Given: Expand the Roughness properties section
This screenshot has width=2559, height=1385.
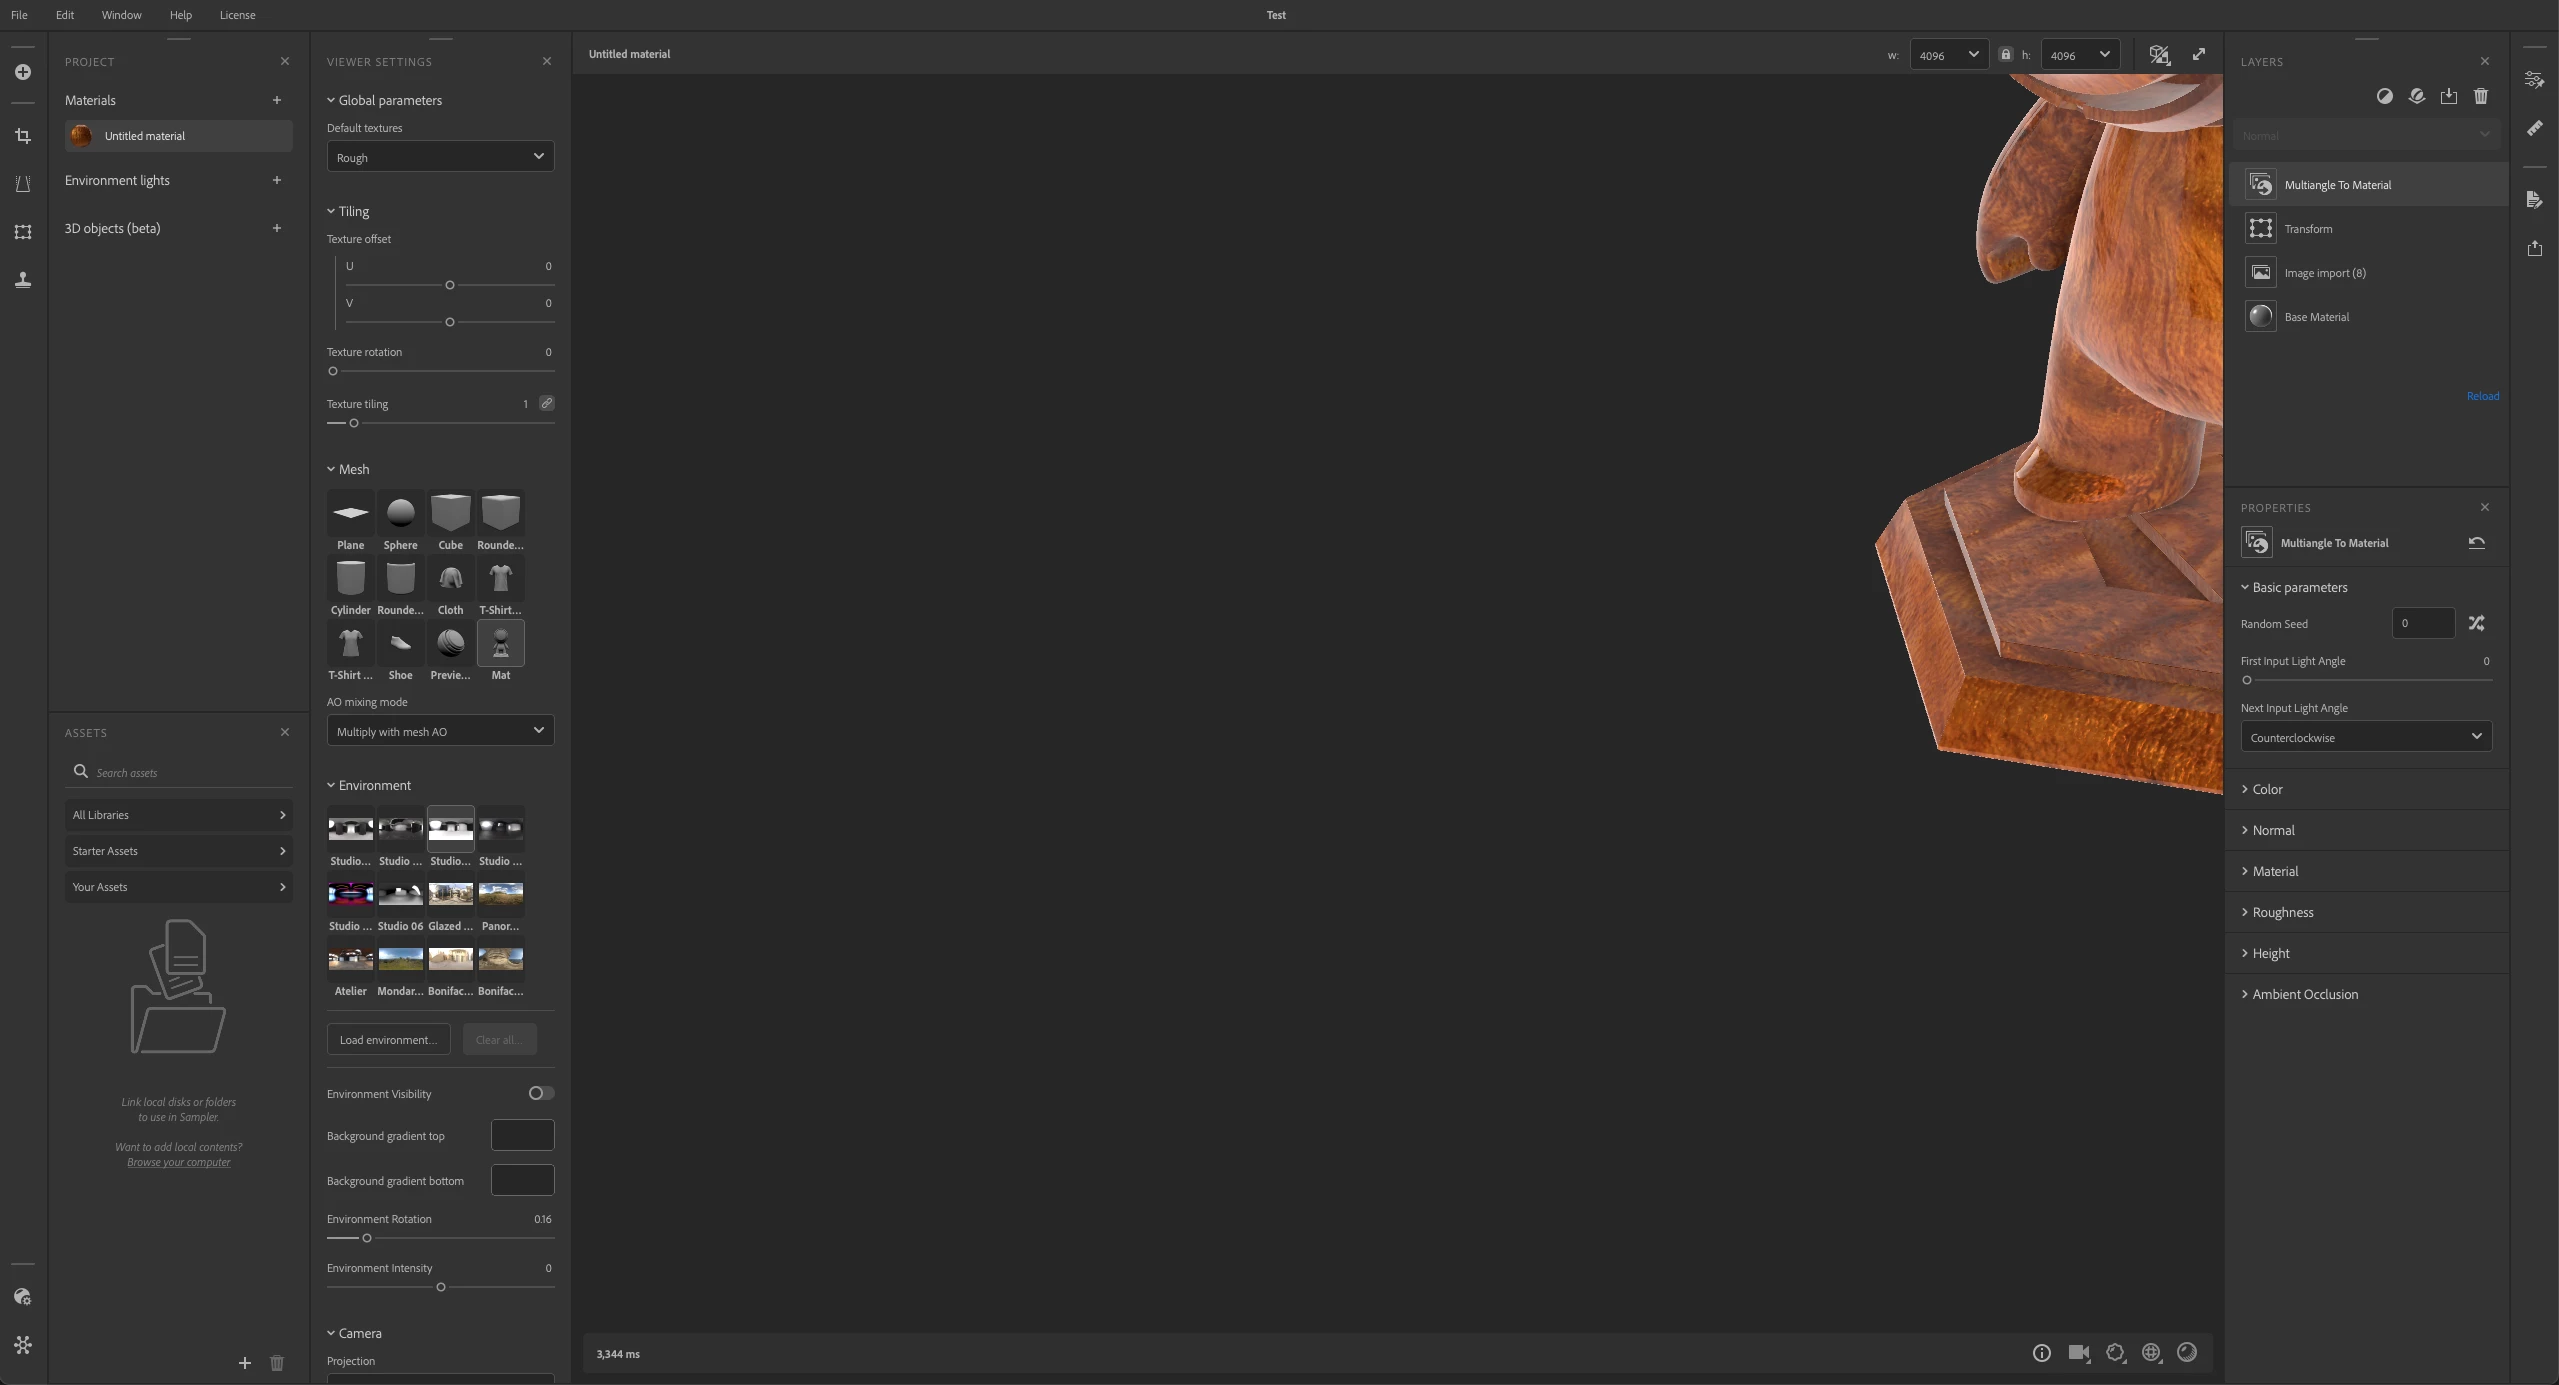Looking at the screenshot, I should point(2282,912).
